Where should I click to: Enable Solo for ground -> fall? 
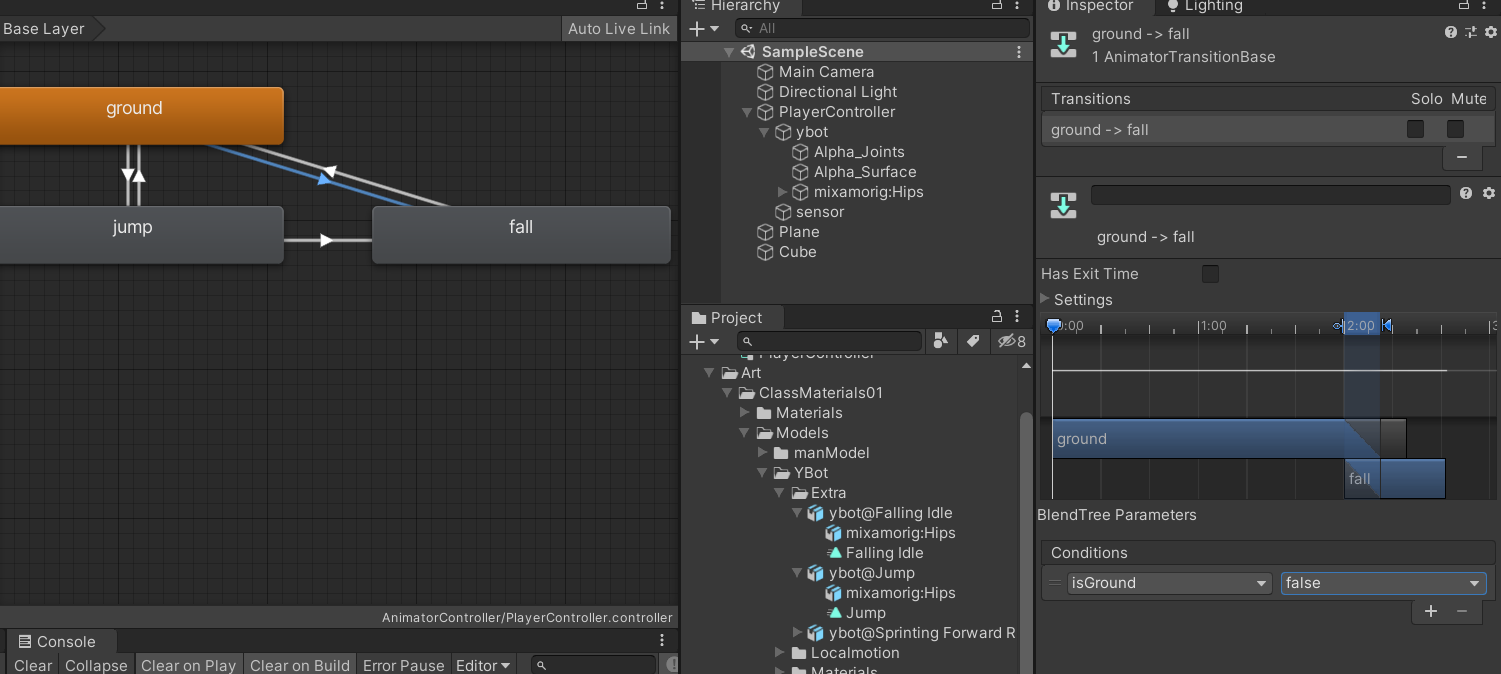[x=1415, y=129]
